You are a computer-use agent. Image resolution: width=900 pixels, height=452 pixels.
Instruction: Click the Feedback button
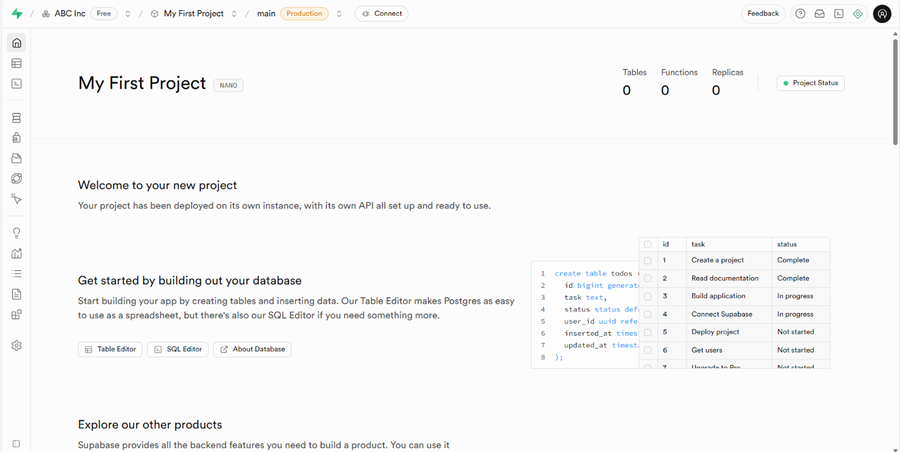pos(763,14)
